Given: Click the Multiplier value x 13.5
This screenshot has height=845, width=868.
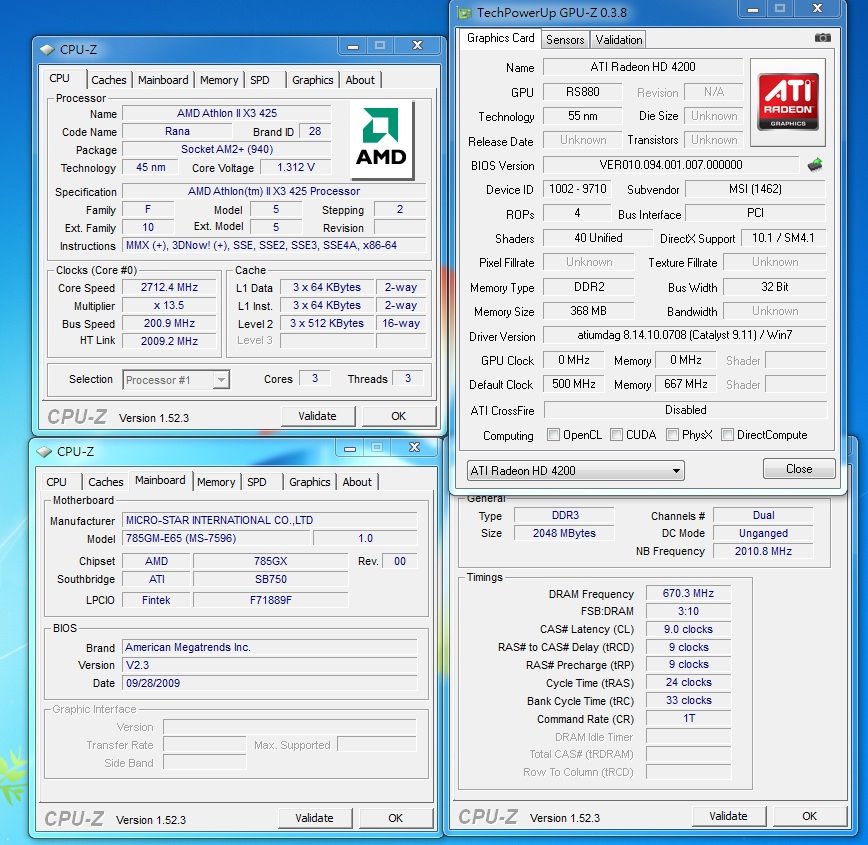Looking at the screenshot, I should pyautogui.click(x=169, y=305).
